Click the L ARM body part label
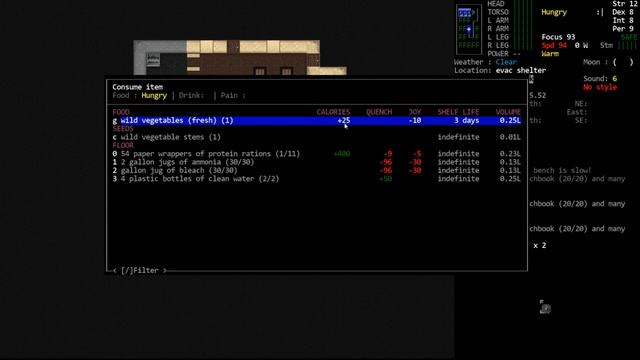 498,20
